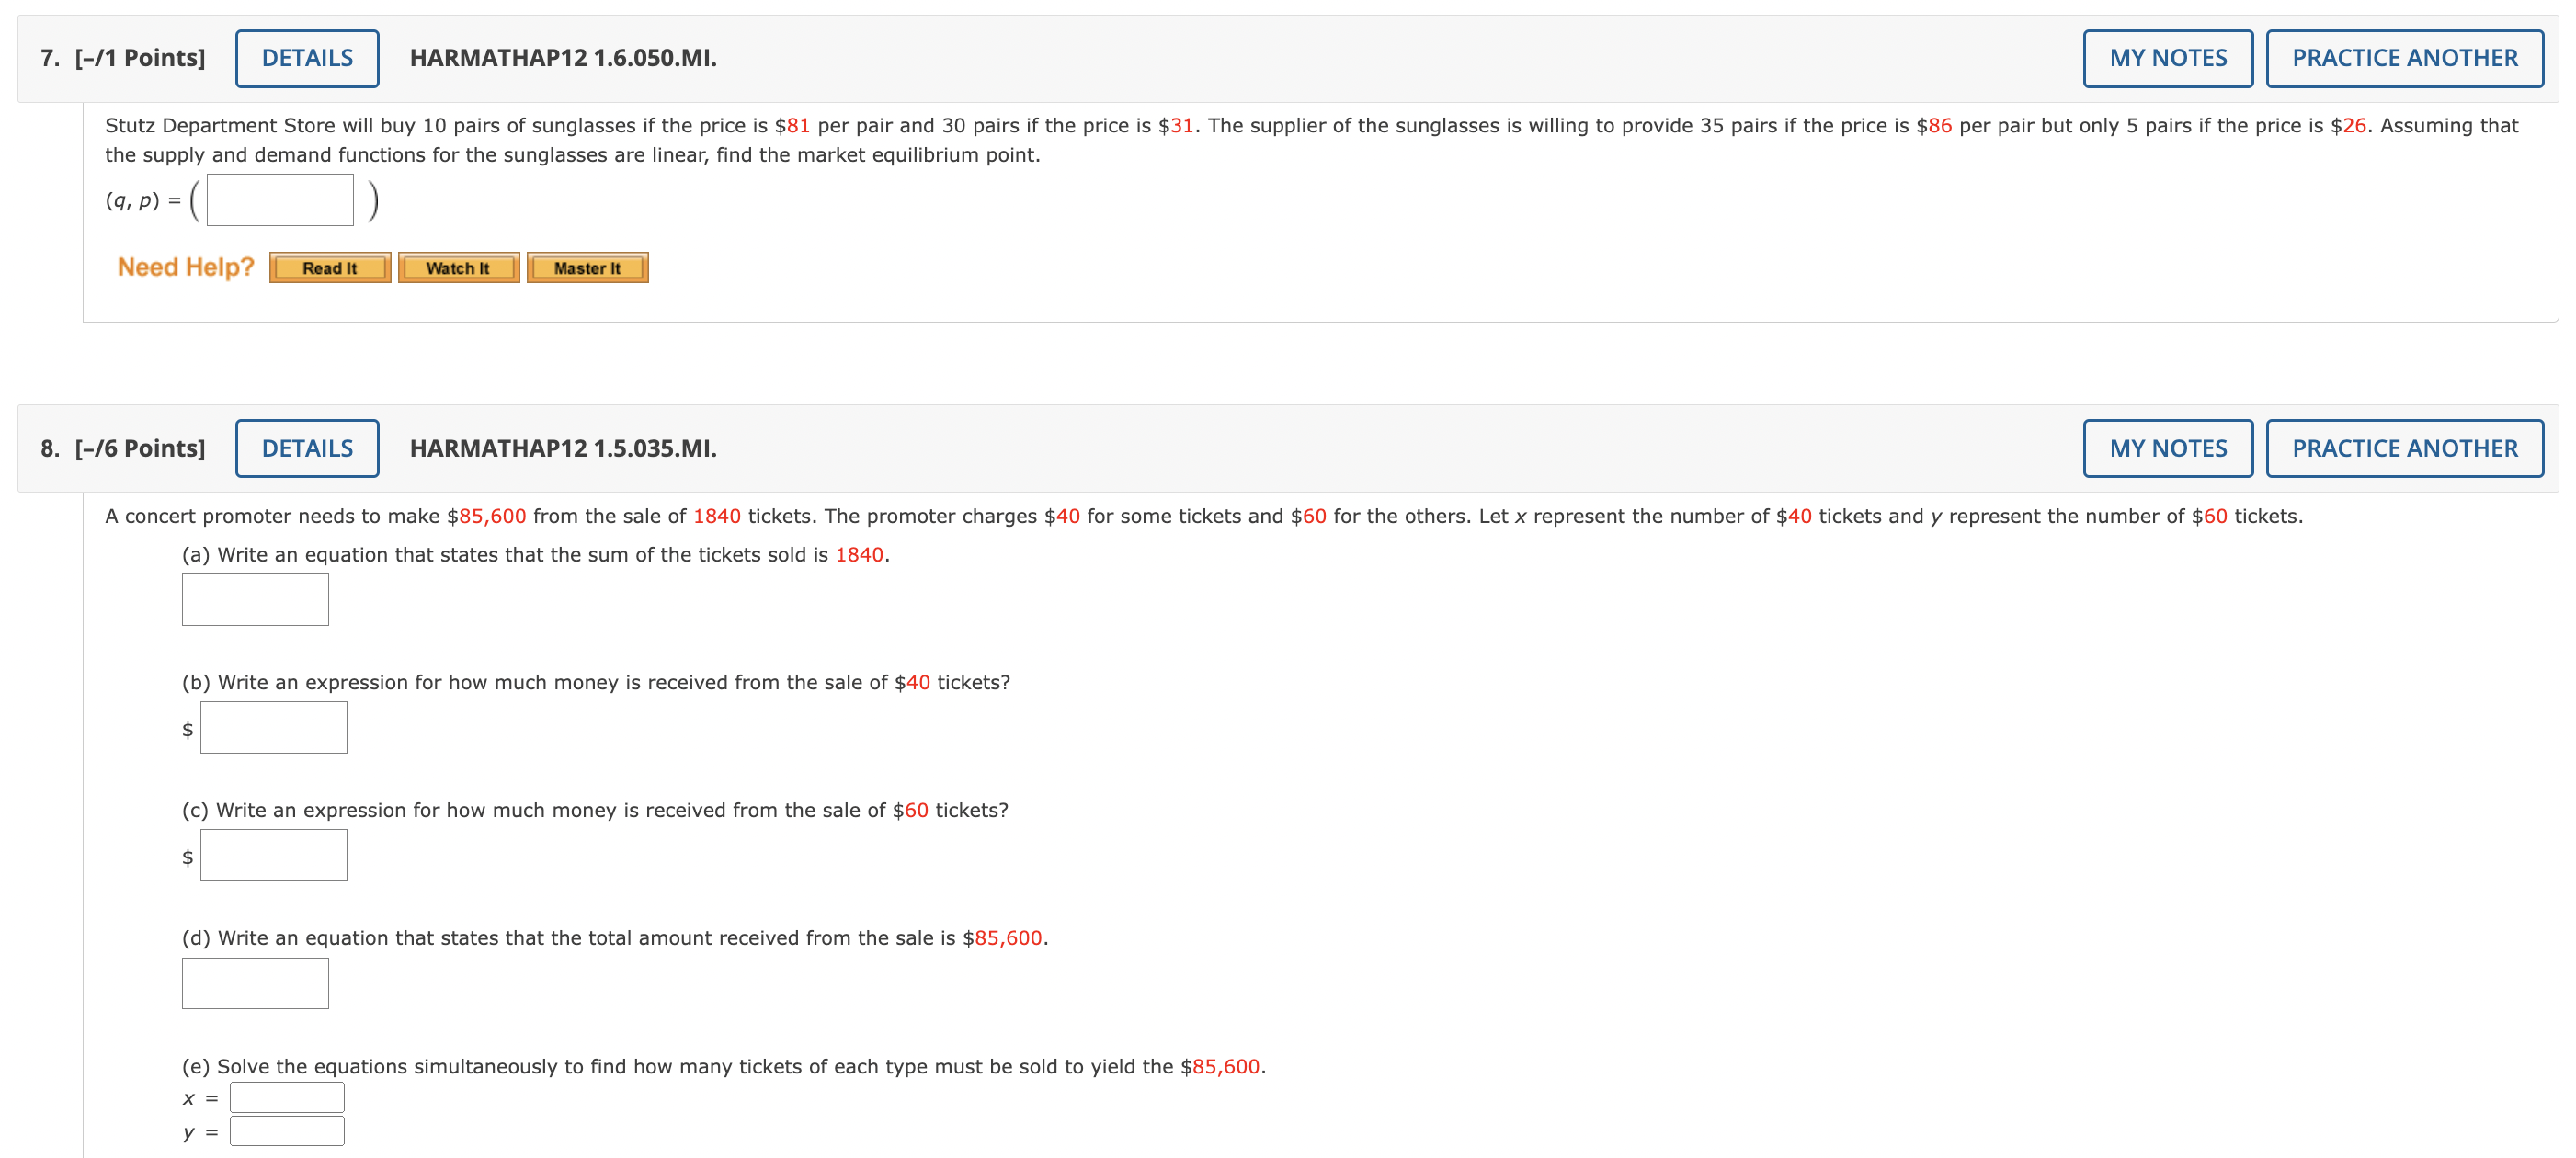Click the y = answer field
Image resolution: width=2576 pixels, height=1158 pixels.
[x=286, y=1130]
